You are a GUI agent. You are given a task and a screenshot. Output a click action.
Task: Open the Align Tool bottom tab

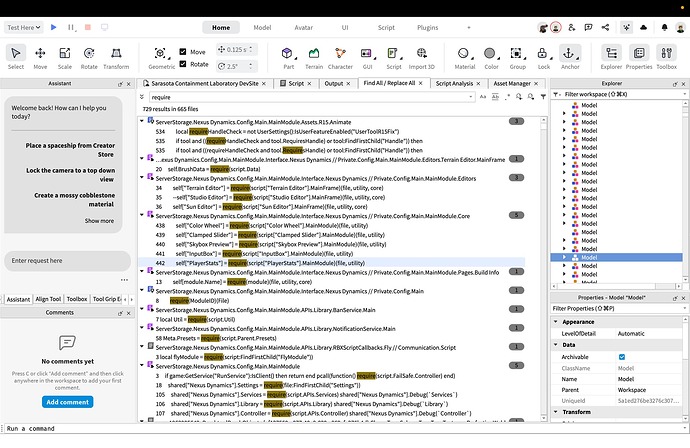[x=48, y=299]
